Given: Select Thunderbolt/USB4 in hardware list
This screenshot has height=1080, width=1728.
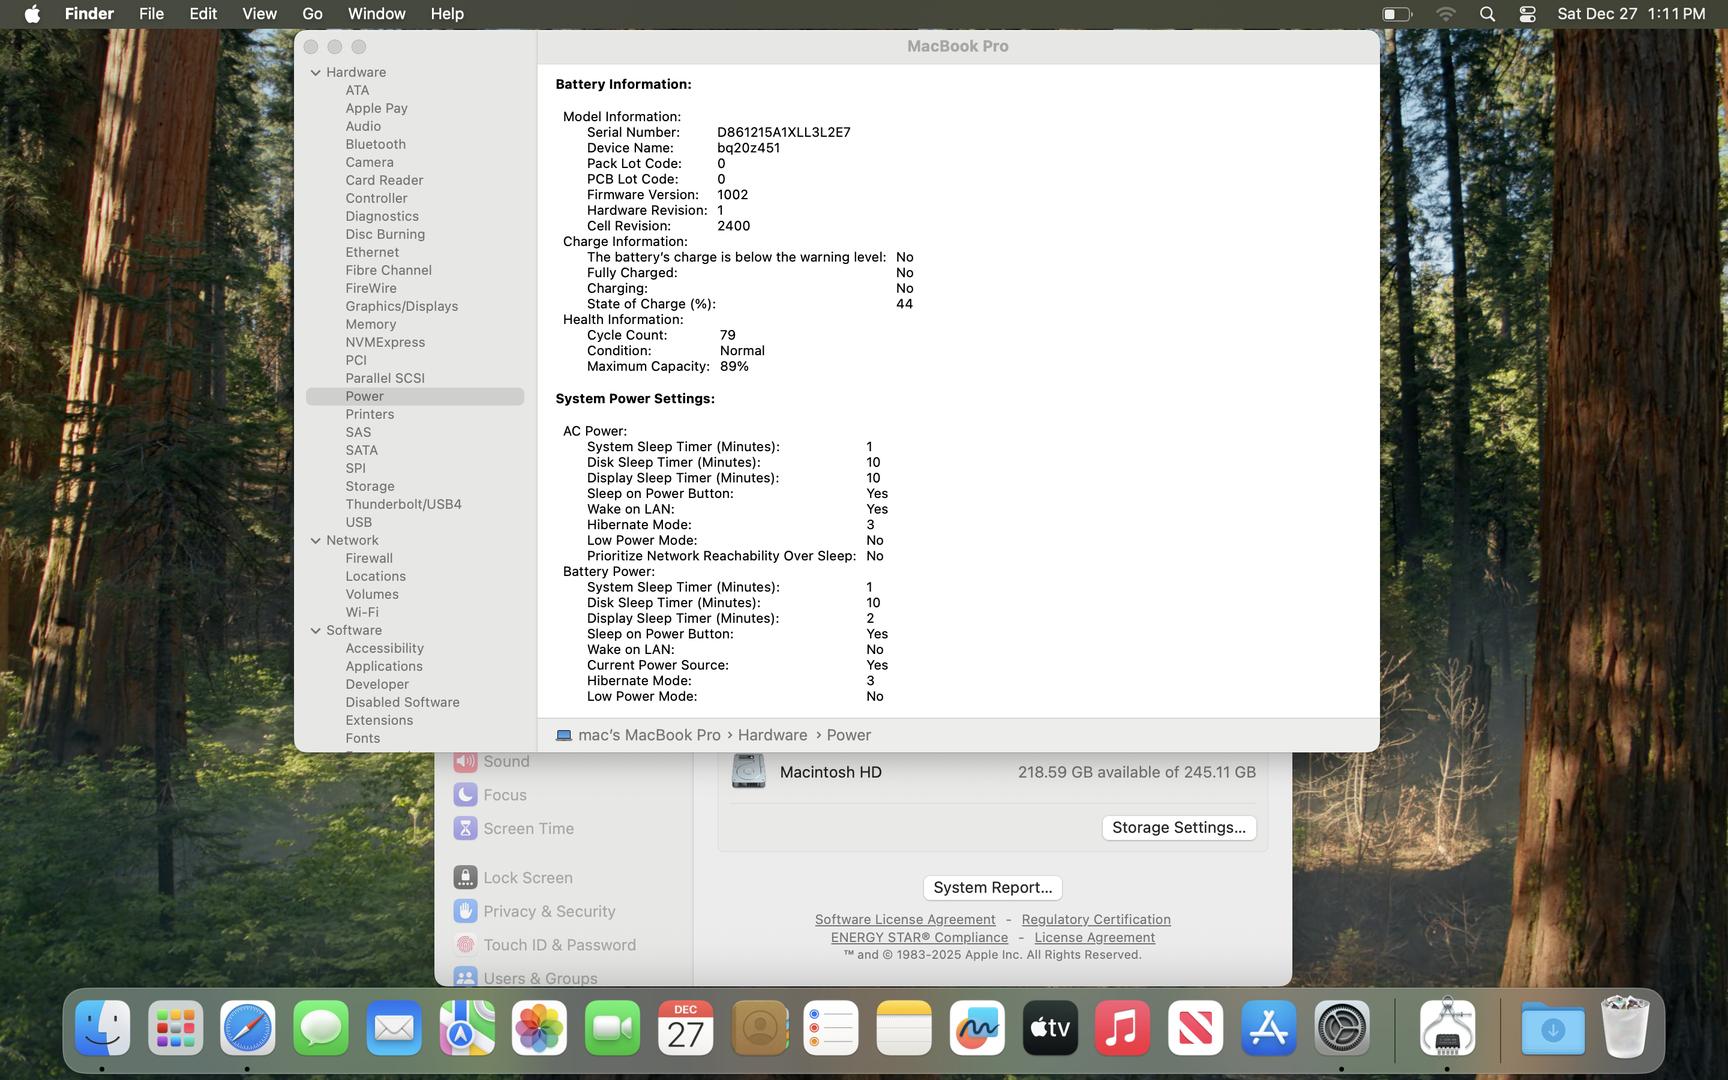Looking at the screenshot, I should 403,504.
